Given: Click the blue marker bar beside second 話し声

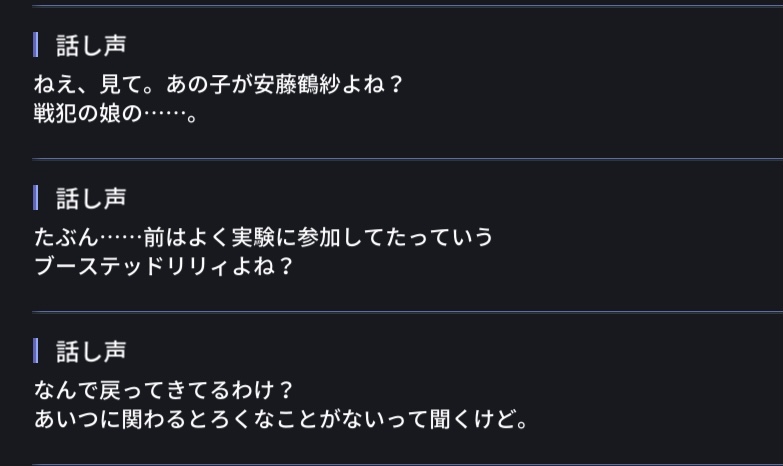Looking at the screenshot, I should (36, 198).
